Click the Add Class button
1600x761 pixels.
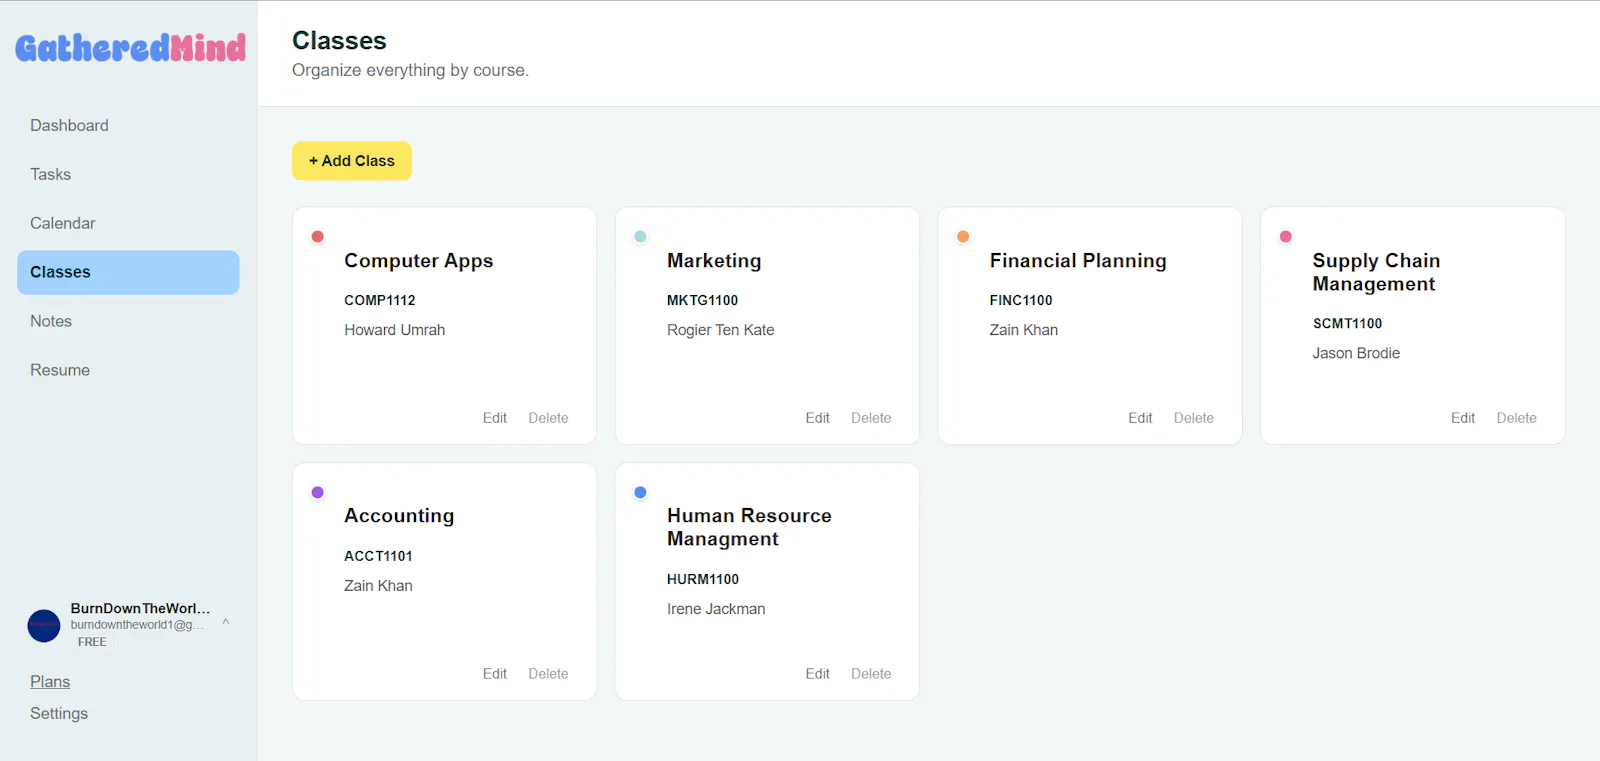tap(352, 161)
